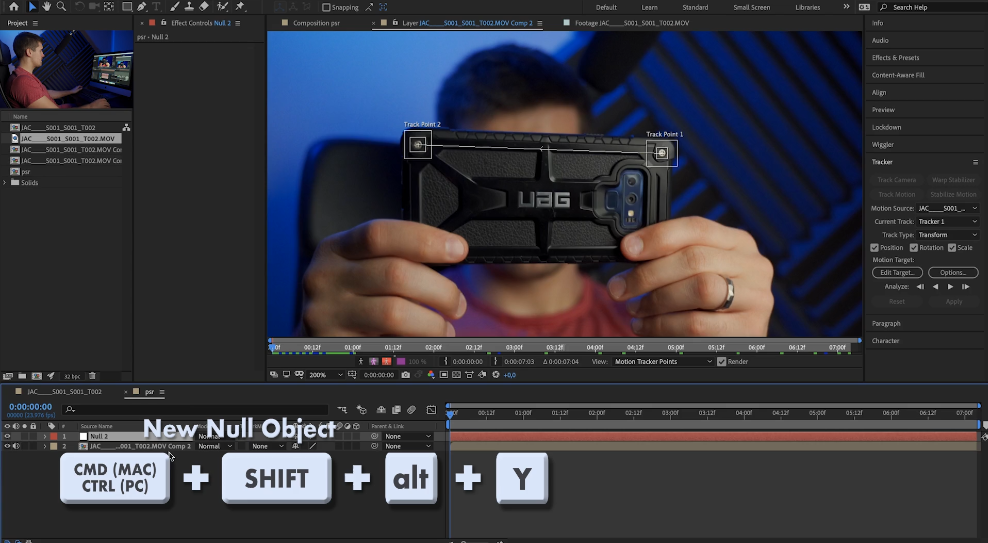Uncheck the Scale checkbox in Tracker
Viewport: 988px width, 543px height.
[952, 248]
